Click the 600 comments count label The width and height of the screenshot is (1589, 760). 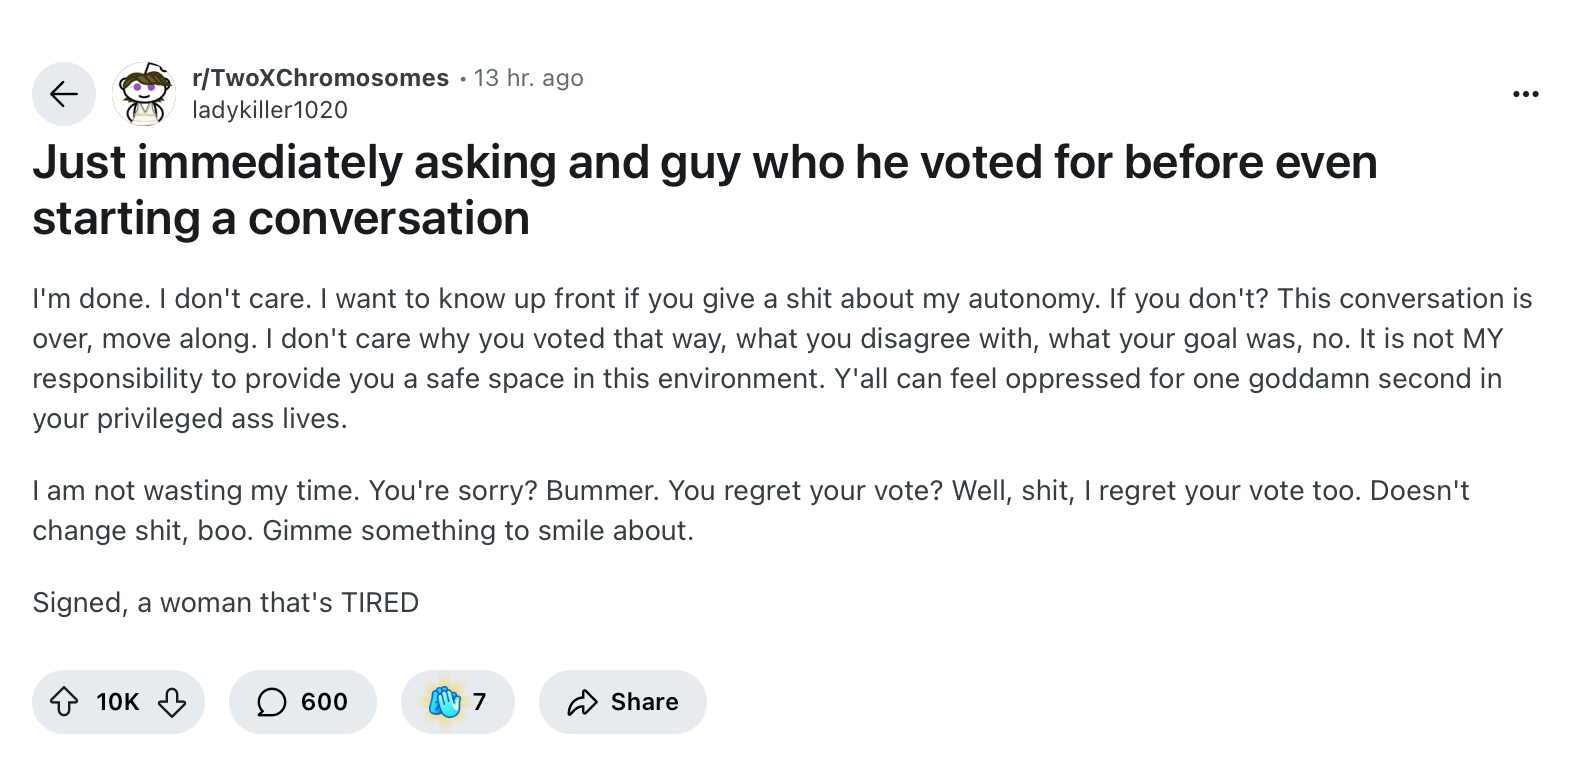(324, 702)
